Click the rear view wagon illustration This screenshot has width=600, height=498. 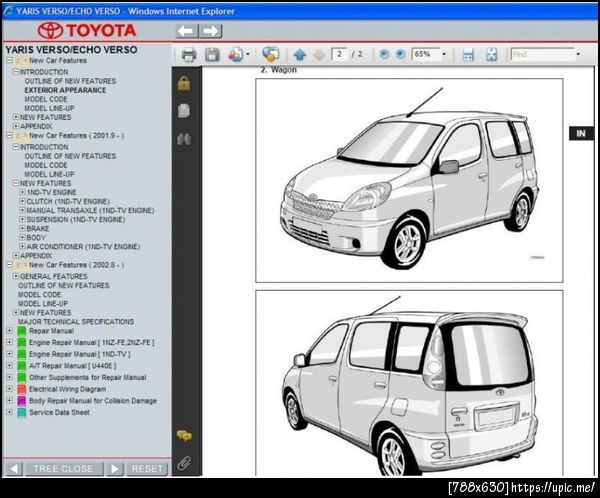pyautogui.click(x=409, y=383)
